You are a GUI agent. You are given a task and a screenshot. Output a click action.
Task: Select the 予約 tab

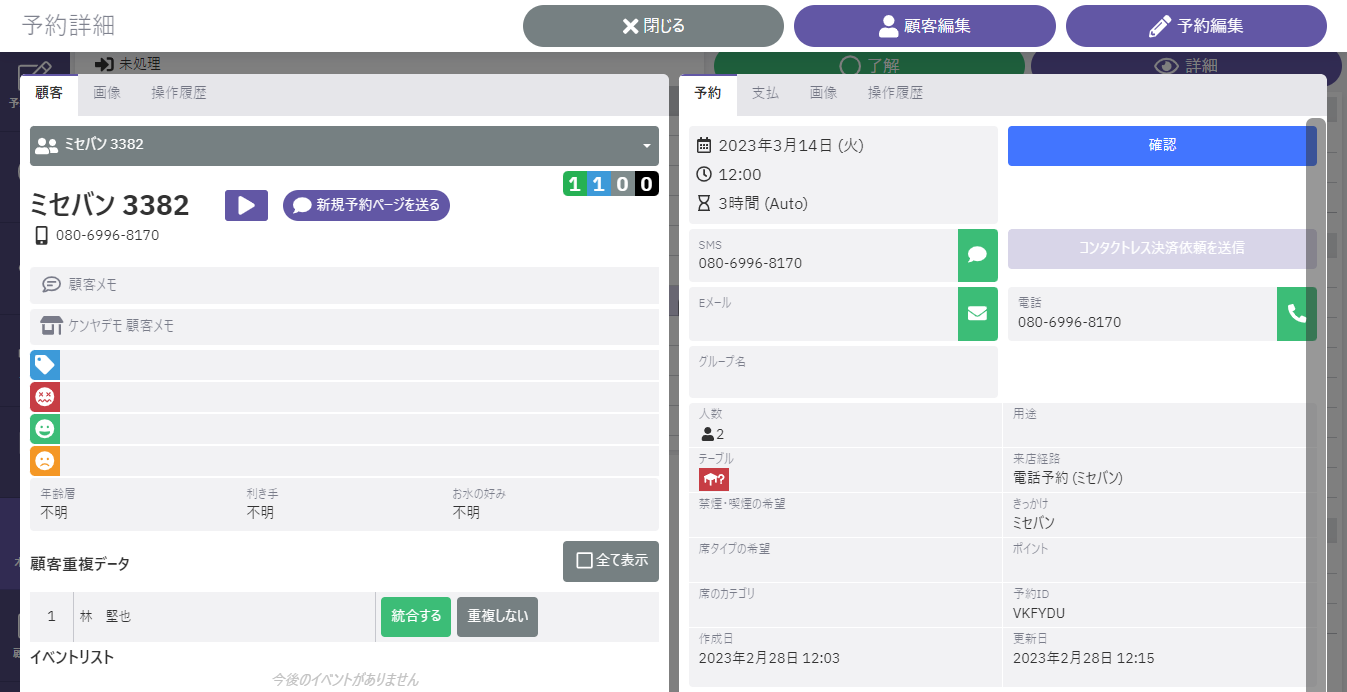(x=708, y=93)
